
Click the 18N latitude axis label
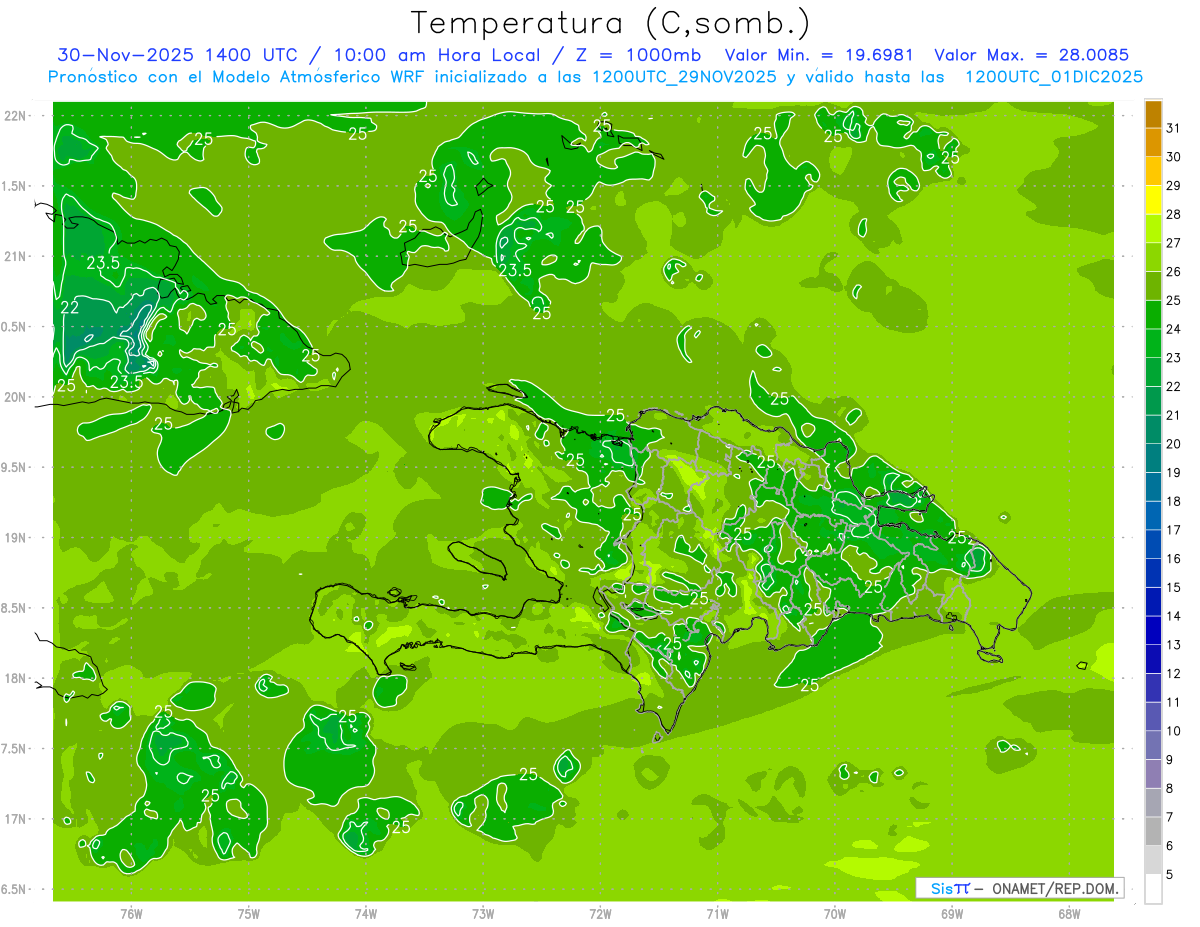(x=16, y=678)
